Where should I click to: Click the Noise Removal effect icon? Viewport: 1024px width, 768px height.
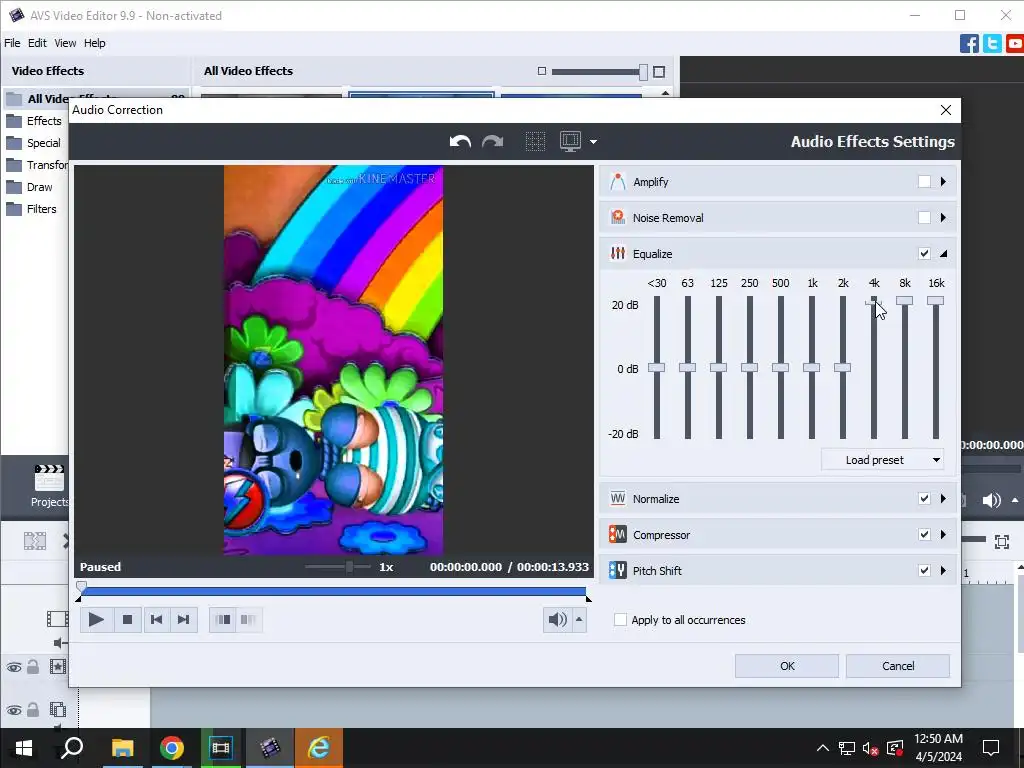click(617, 217)
